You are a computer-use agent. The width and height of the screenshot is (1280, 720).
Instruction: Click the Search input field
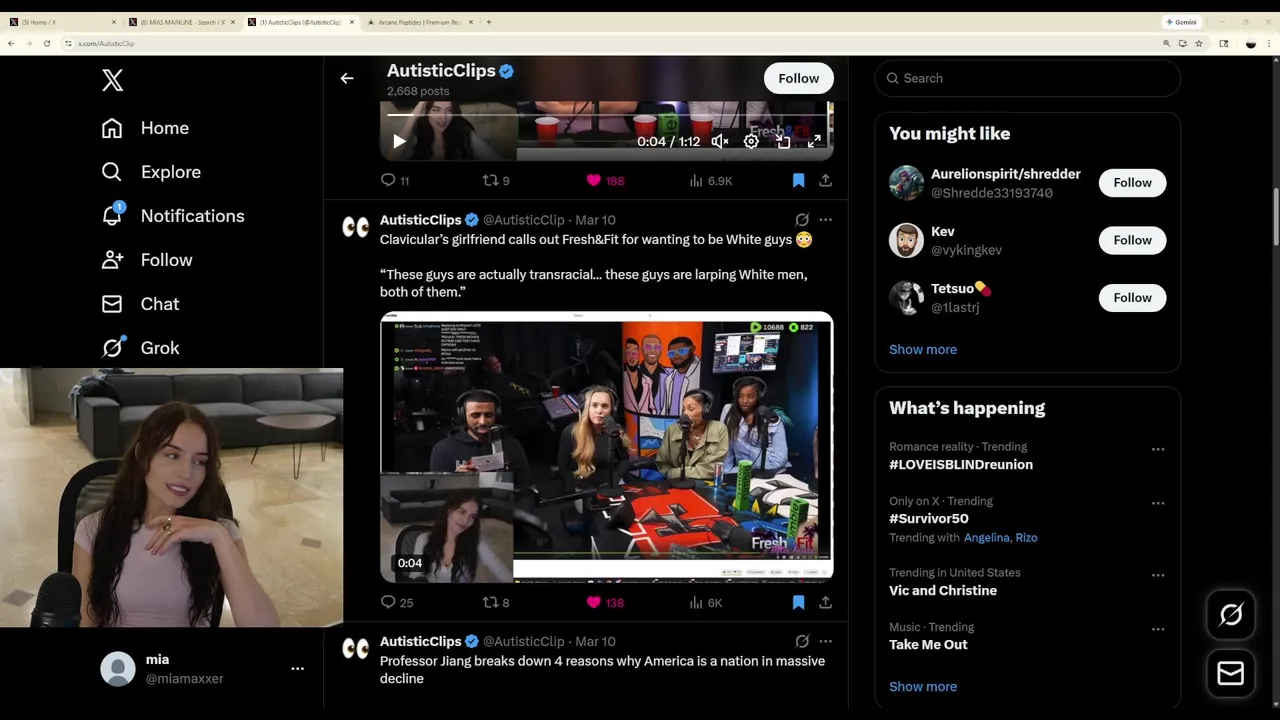coord(1027,78)
